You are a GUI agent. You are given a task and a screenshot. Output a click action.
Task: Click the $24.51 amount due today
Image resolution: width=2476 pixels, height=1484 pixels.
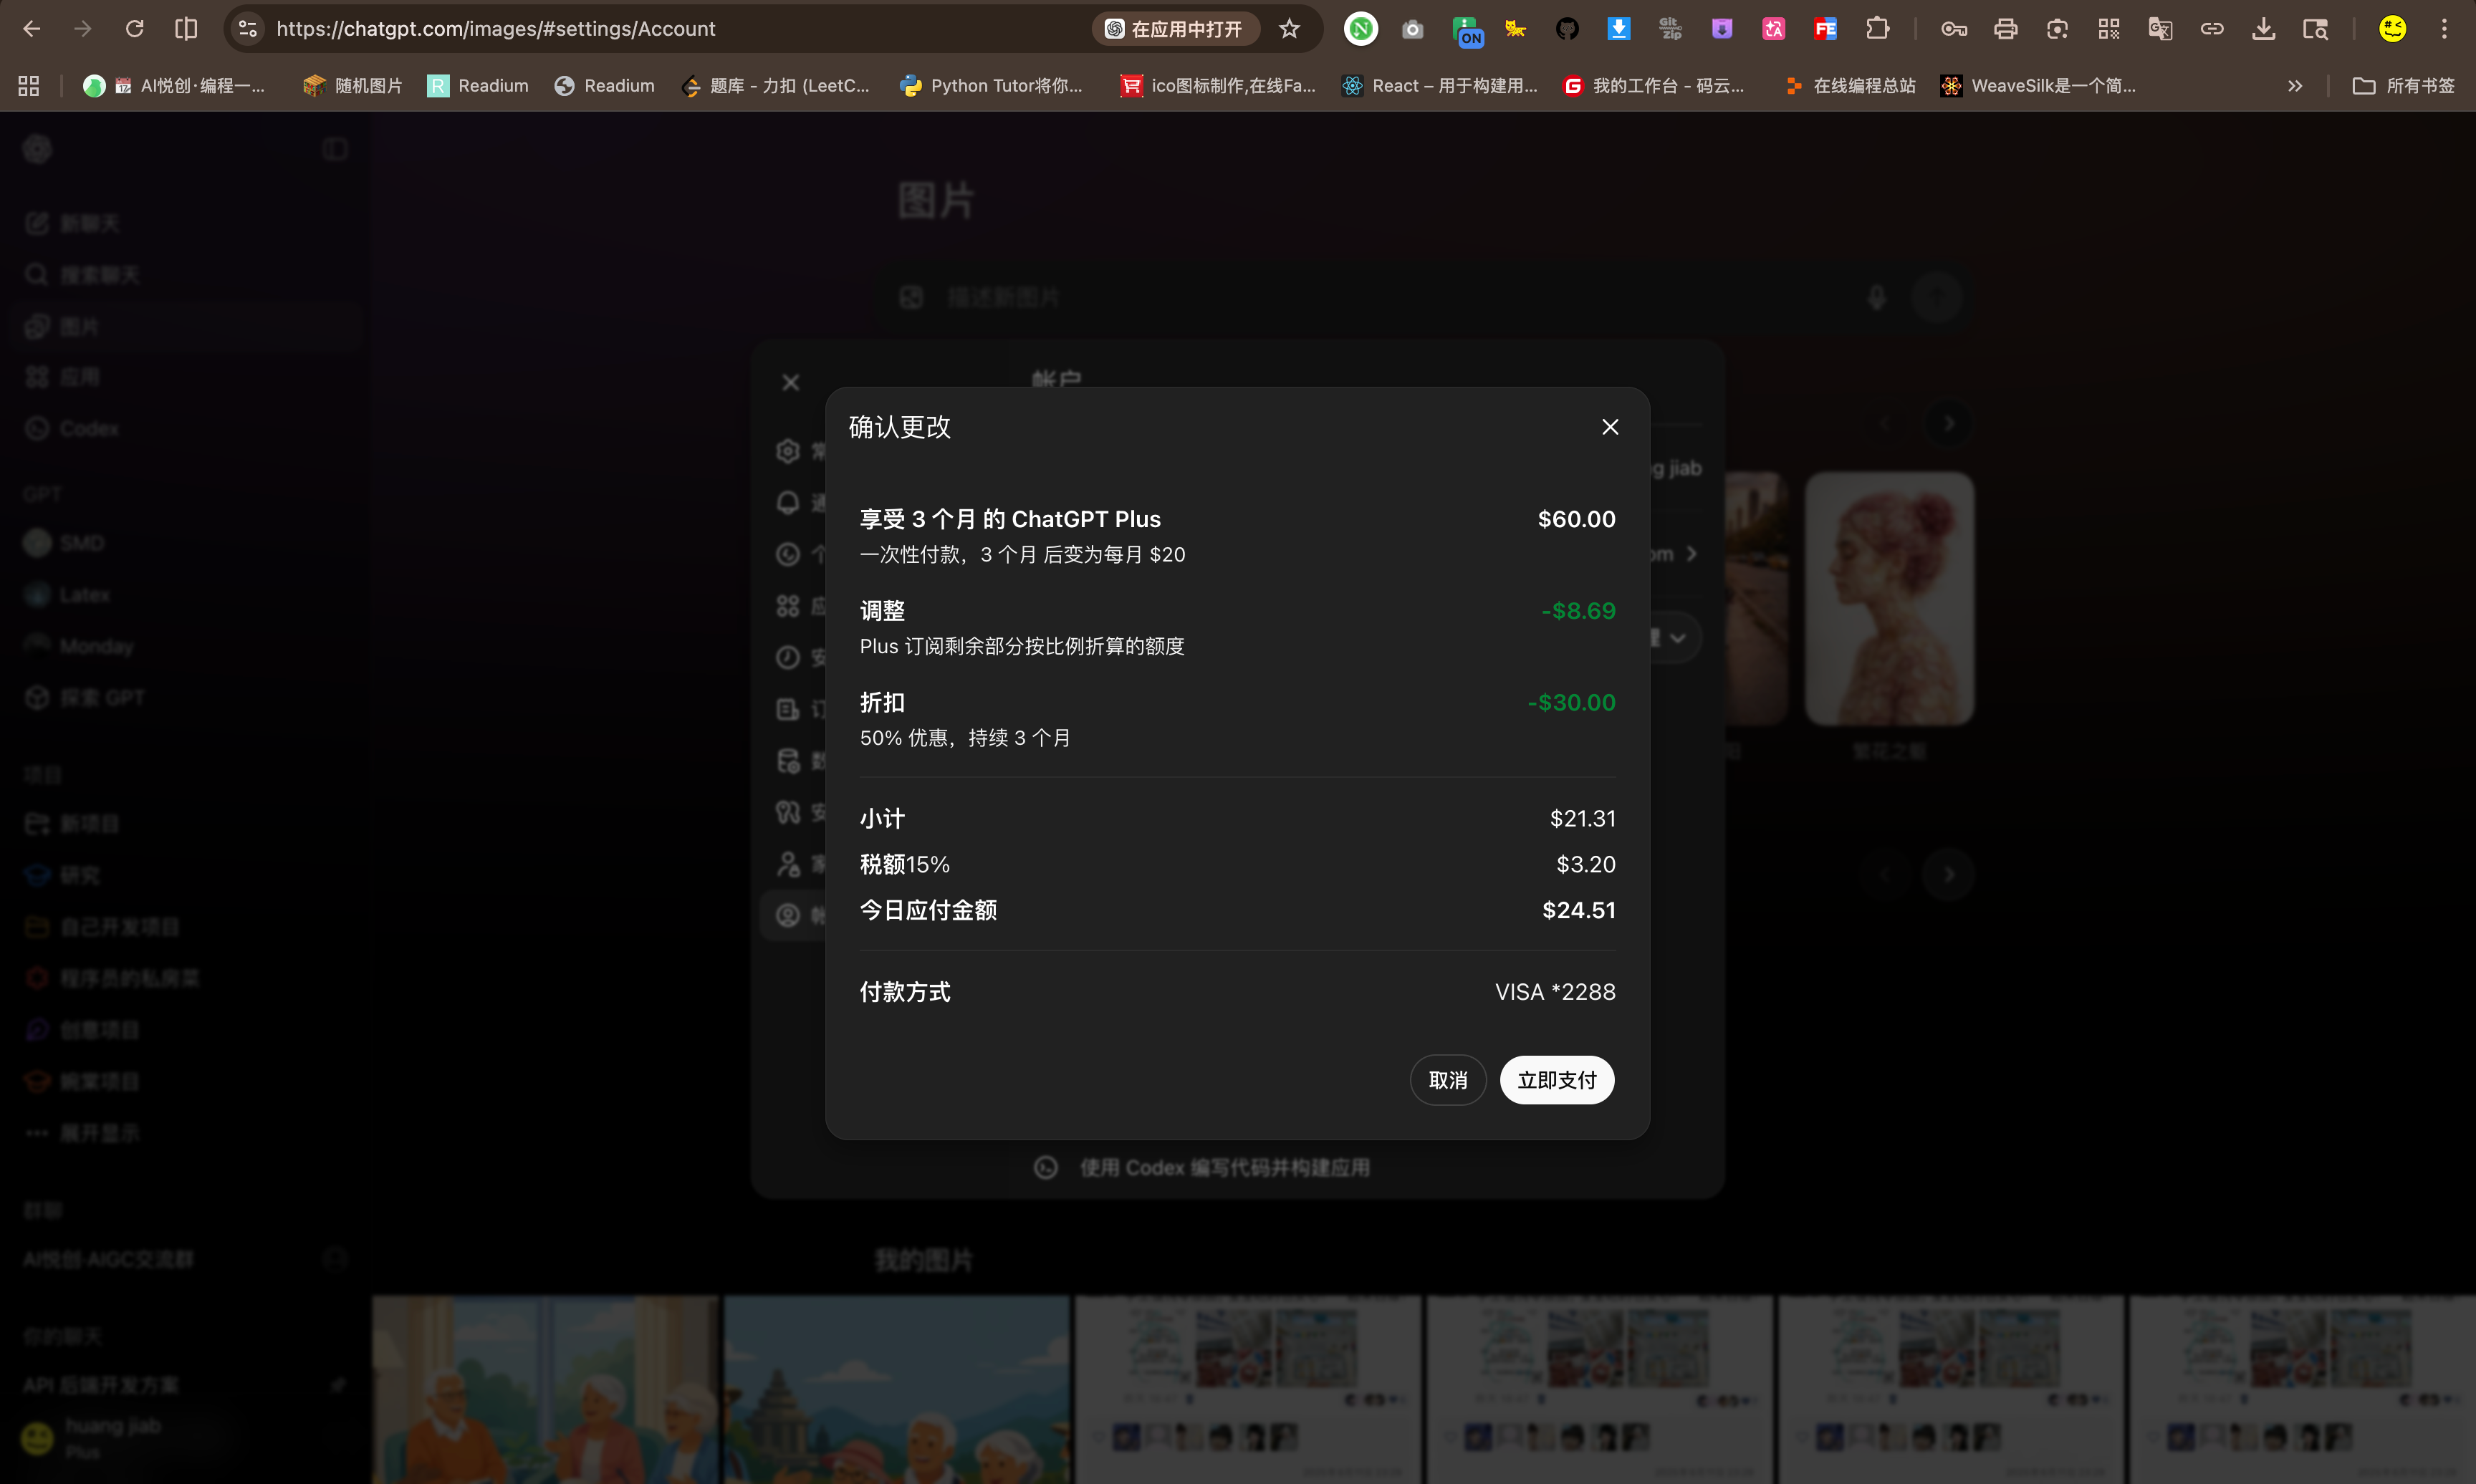click(x=1579, y=910)
